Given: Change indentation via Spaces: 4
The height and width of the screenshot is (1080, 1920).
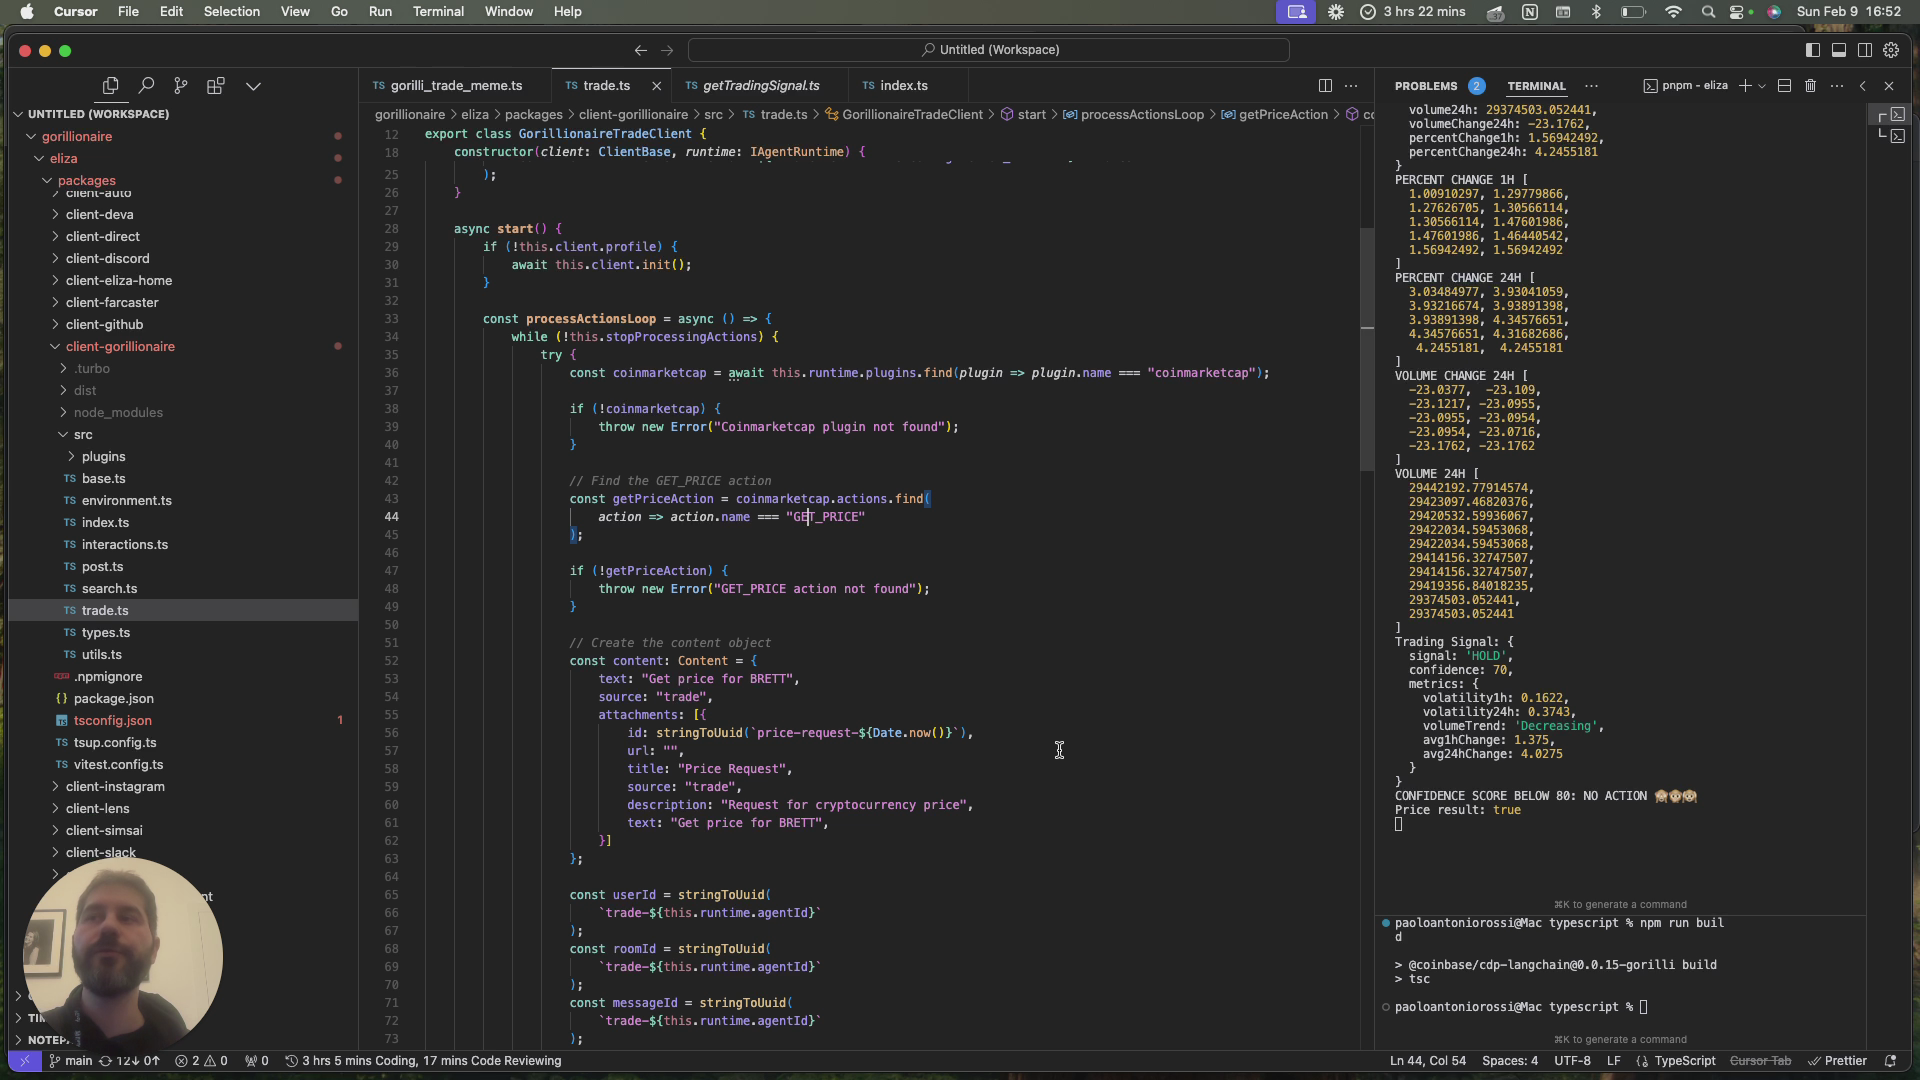Looking at the screenshot, I should point(1510,1061).
